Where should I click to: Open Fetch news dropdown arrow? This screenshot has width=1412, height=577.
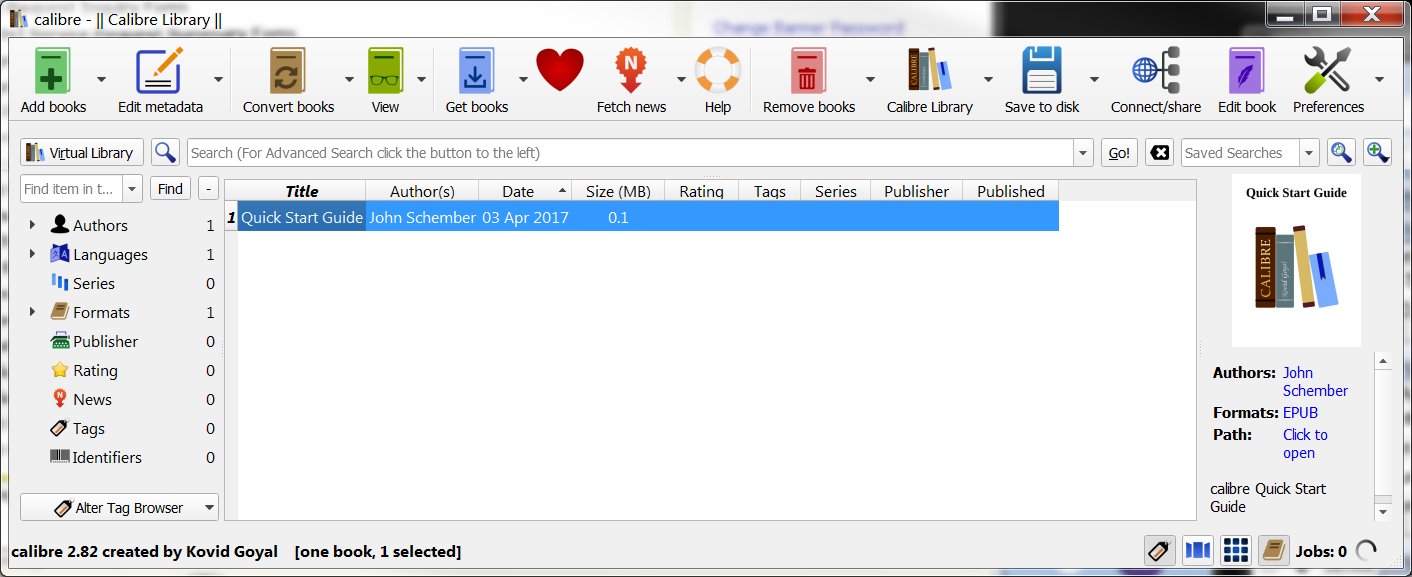point(681,79)
